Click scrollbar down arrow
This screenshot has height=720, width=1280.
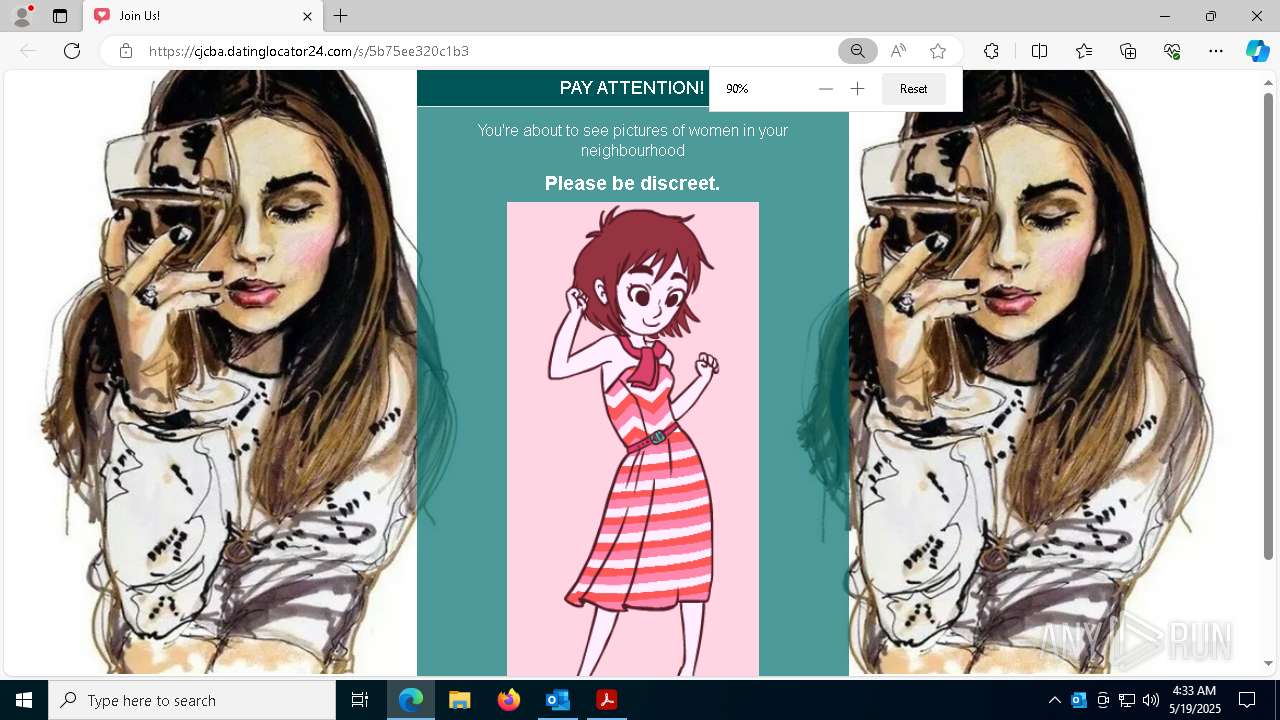click(1268, 663)
